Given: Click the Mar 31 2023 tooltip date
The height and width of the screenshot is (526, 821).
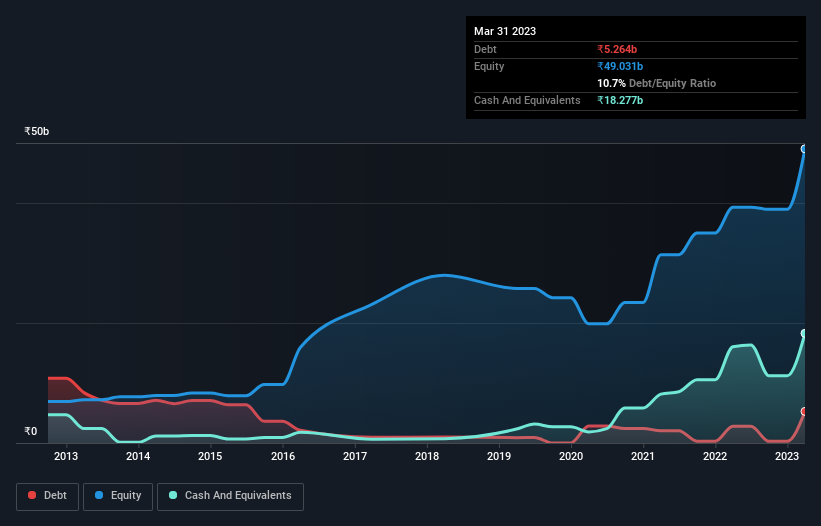Looking at the screenshot, I should tap(505, 31).
